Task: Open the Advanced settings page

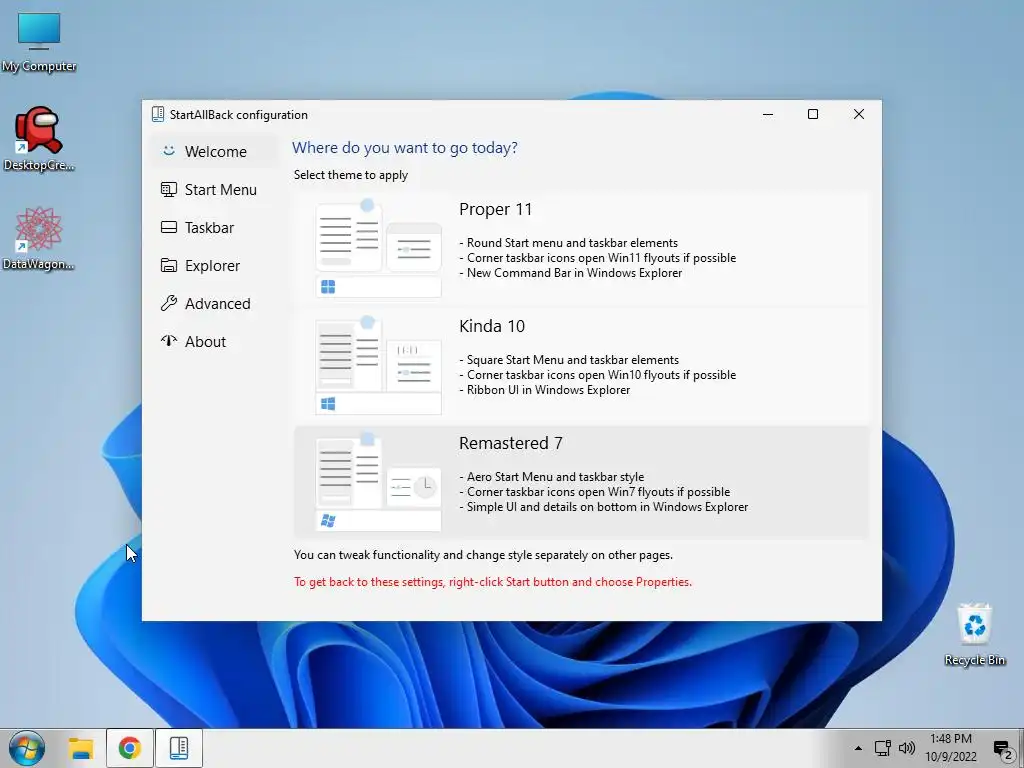Action: (214, 303)
